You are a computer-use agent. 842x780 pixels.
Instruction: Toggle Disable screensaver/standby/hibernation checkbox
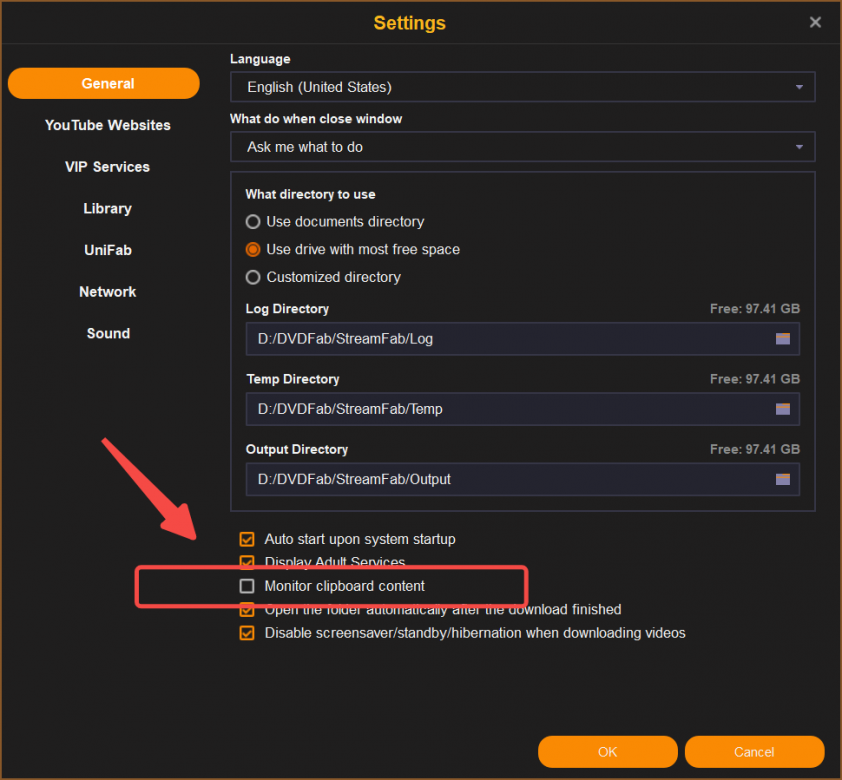pos(247,633)
